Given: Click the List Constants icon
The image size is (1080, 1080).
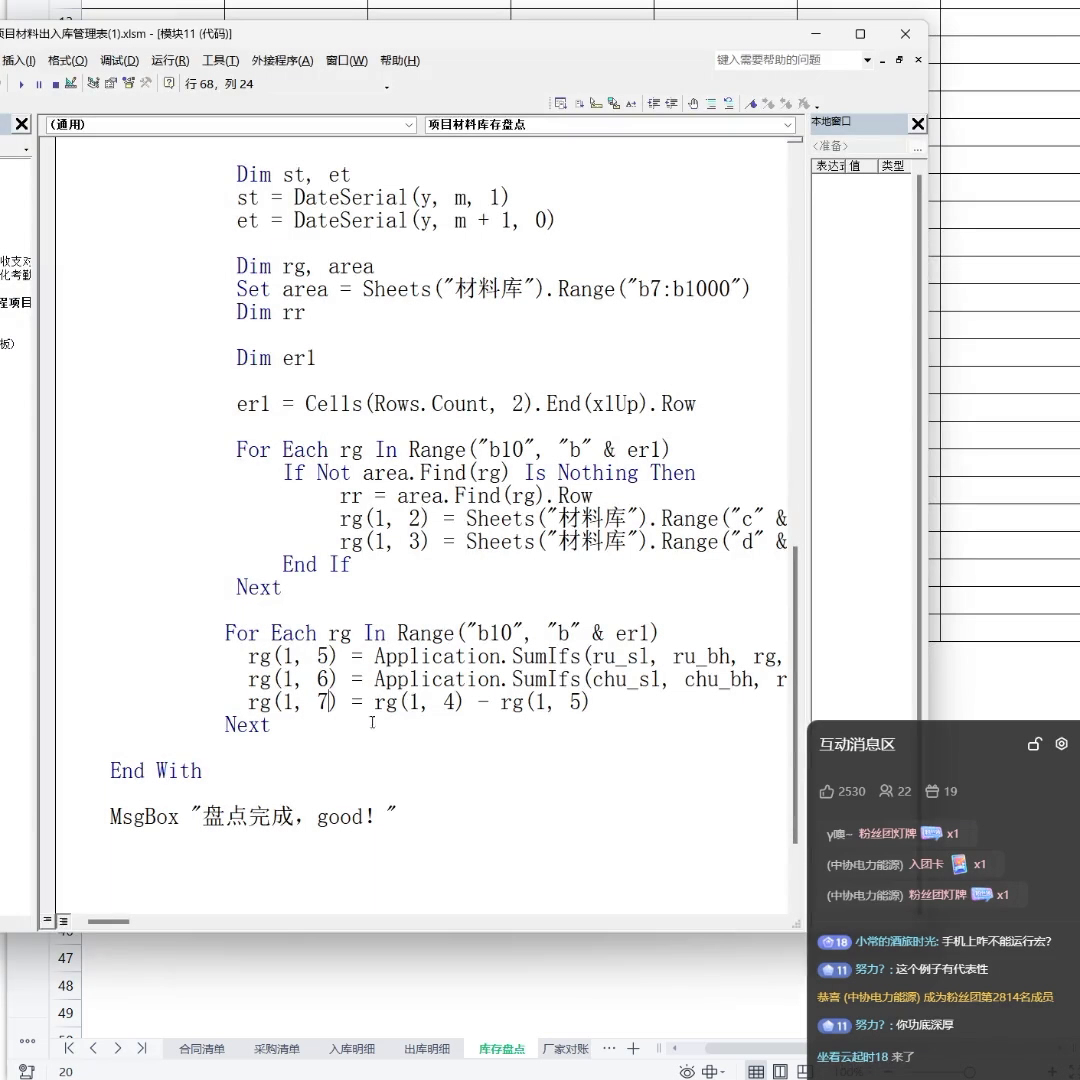Looking at the screenshot, I should (x=579, y=103).
